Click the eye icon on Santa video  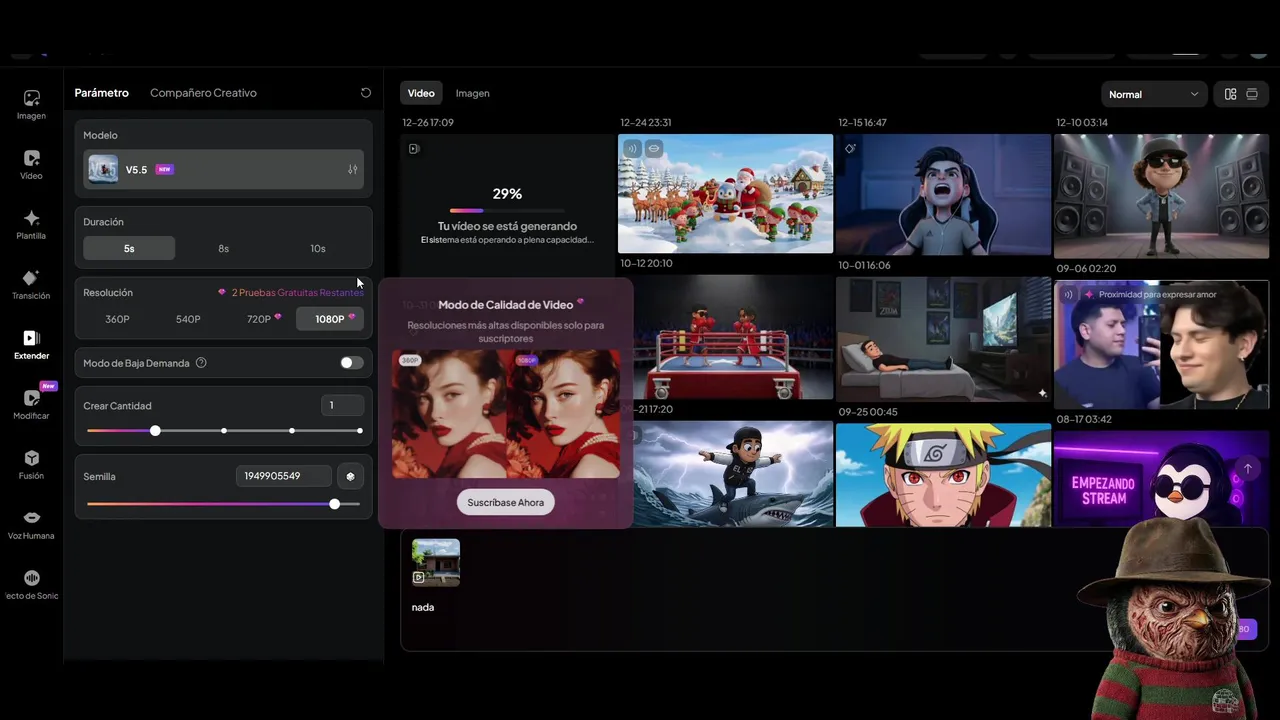point(654,149)
